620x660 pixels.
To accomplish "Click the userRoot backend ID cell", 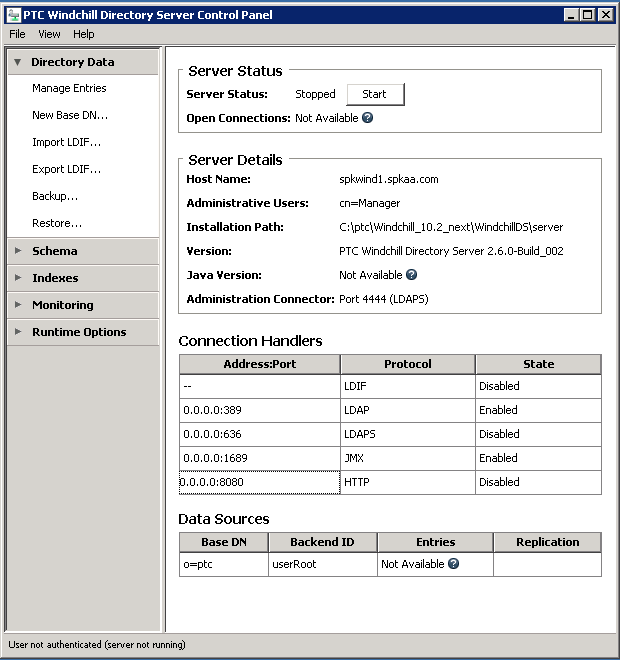I will 323,564.
